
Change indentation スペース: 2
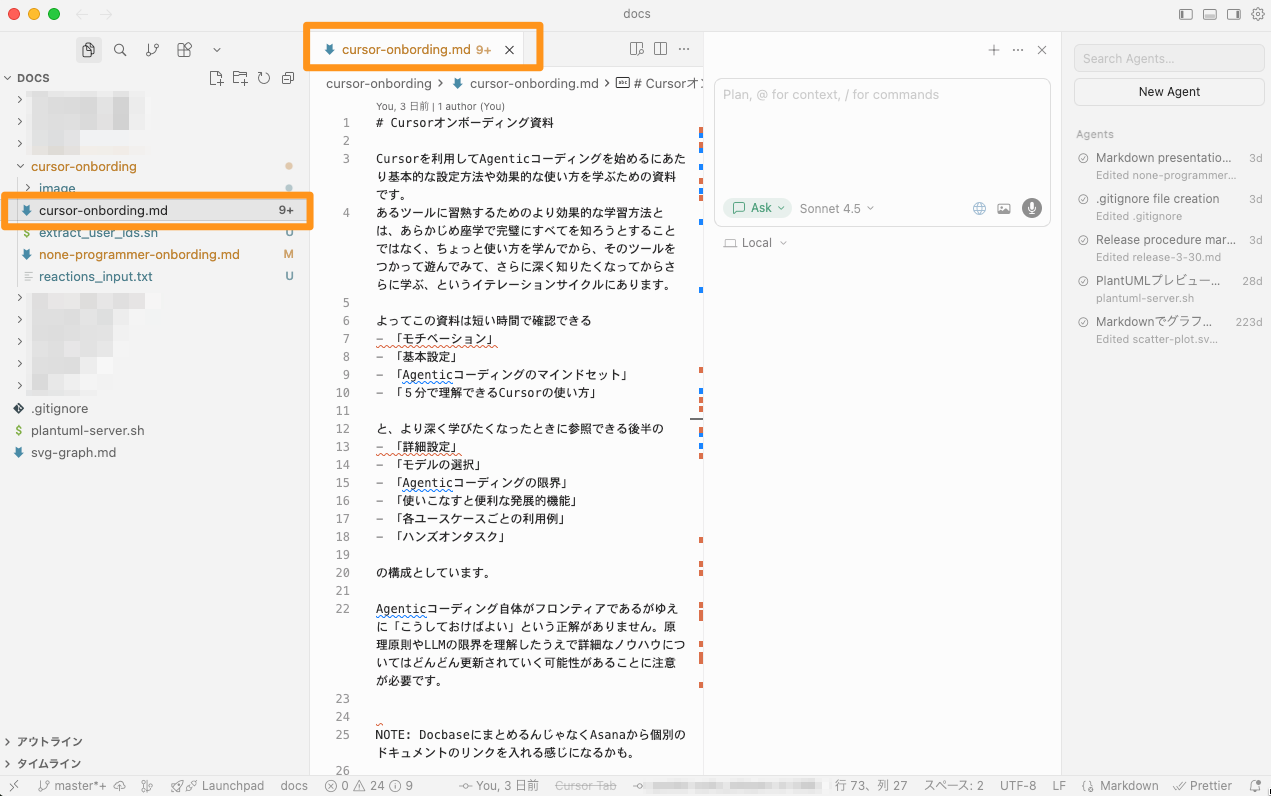[953, 786]
